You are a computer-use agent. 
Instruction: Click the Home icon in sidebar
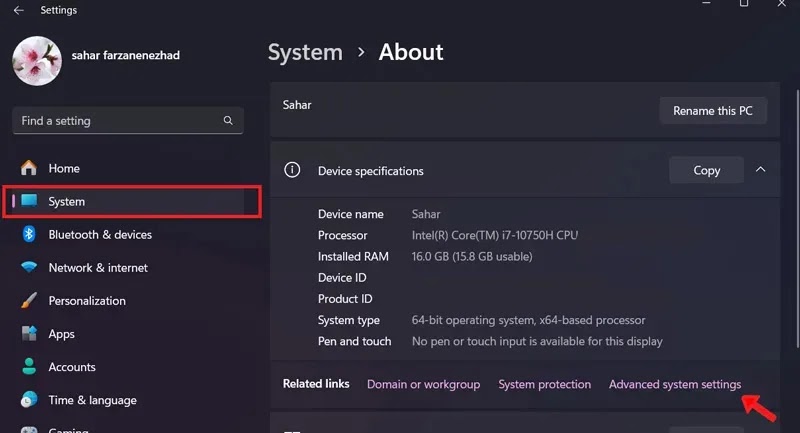point(29,168)
